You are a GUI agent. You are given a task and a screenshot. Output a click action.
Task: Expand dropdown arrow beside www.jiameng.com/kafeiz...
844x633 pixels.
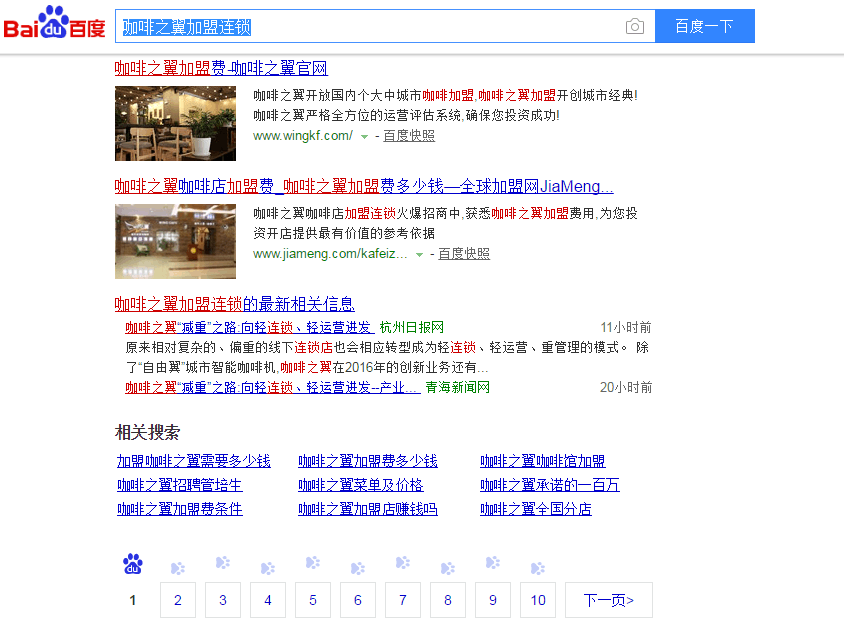(419, 255)
